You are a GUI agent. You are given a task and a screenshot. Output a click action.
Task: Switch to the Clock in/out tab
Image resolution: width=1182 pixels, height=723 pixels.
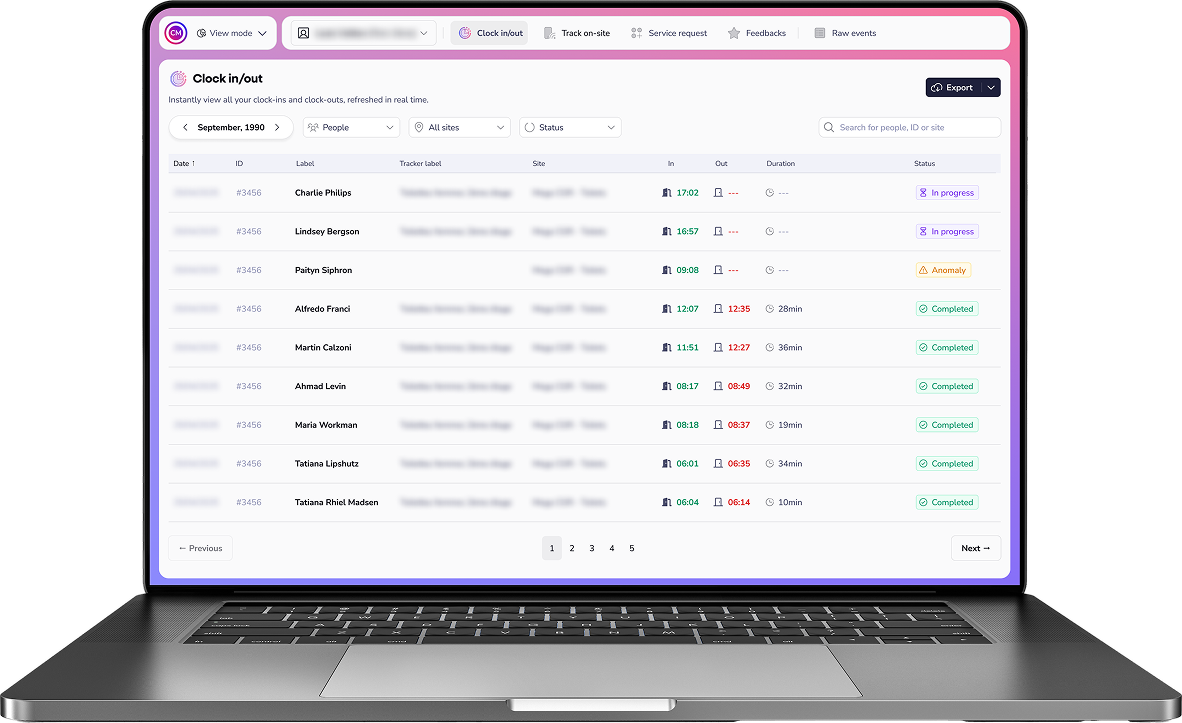[x=489, y=33]
